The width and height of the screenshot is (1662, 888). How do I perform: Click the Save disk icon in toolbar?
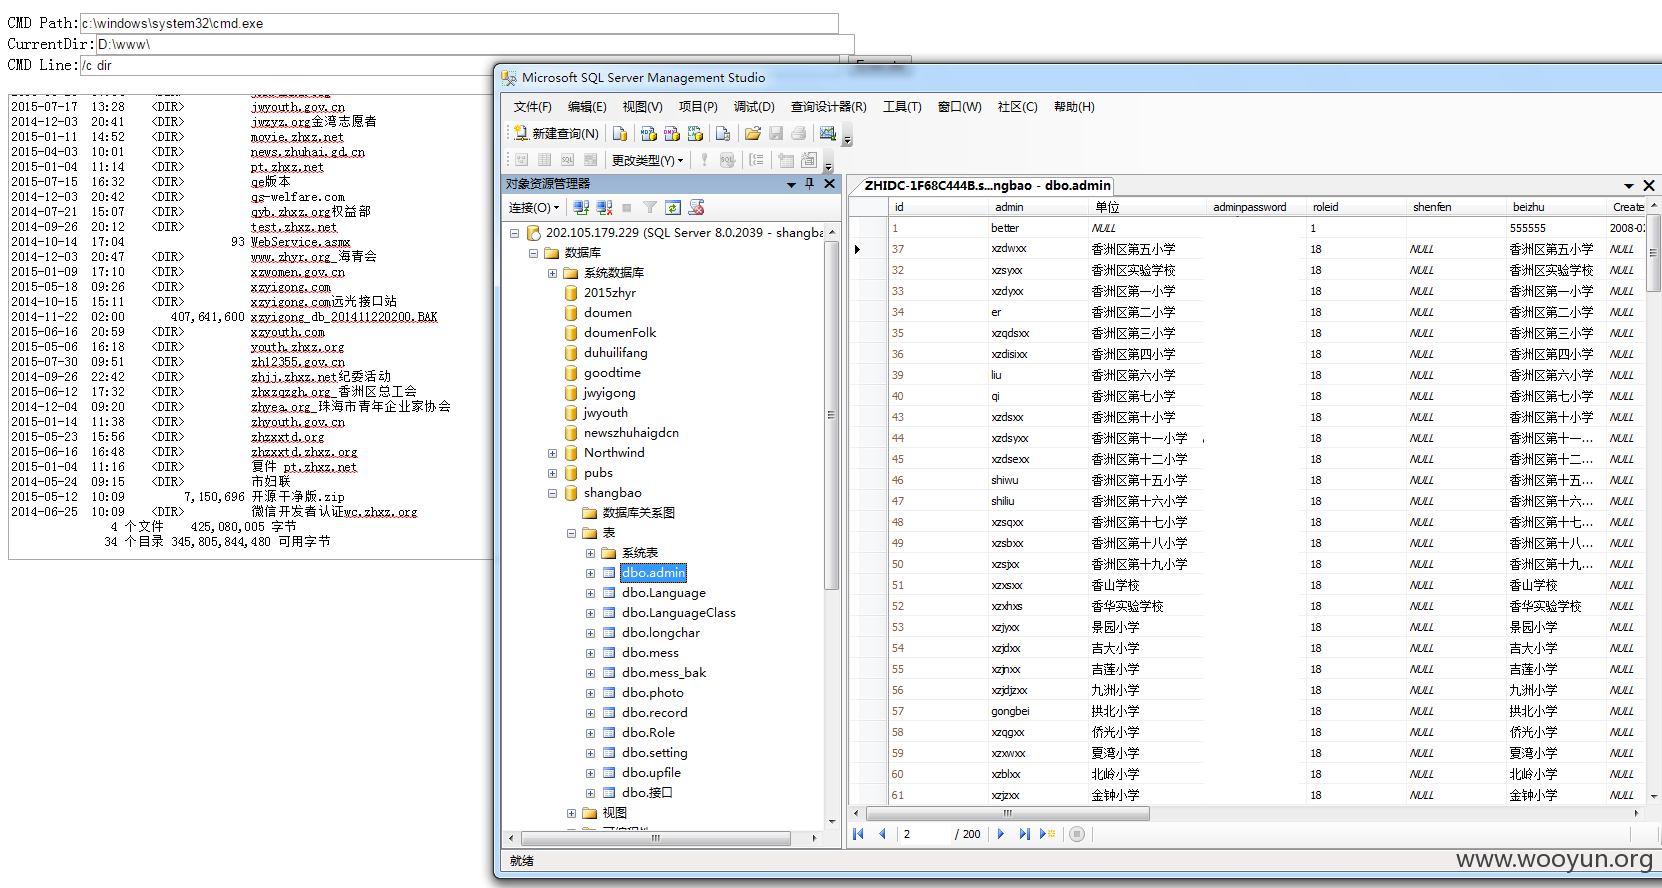coord(775,133)
